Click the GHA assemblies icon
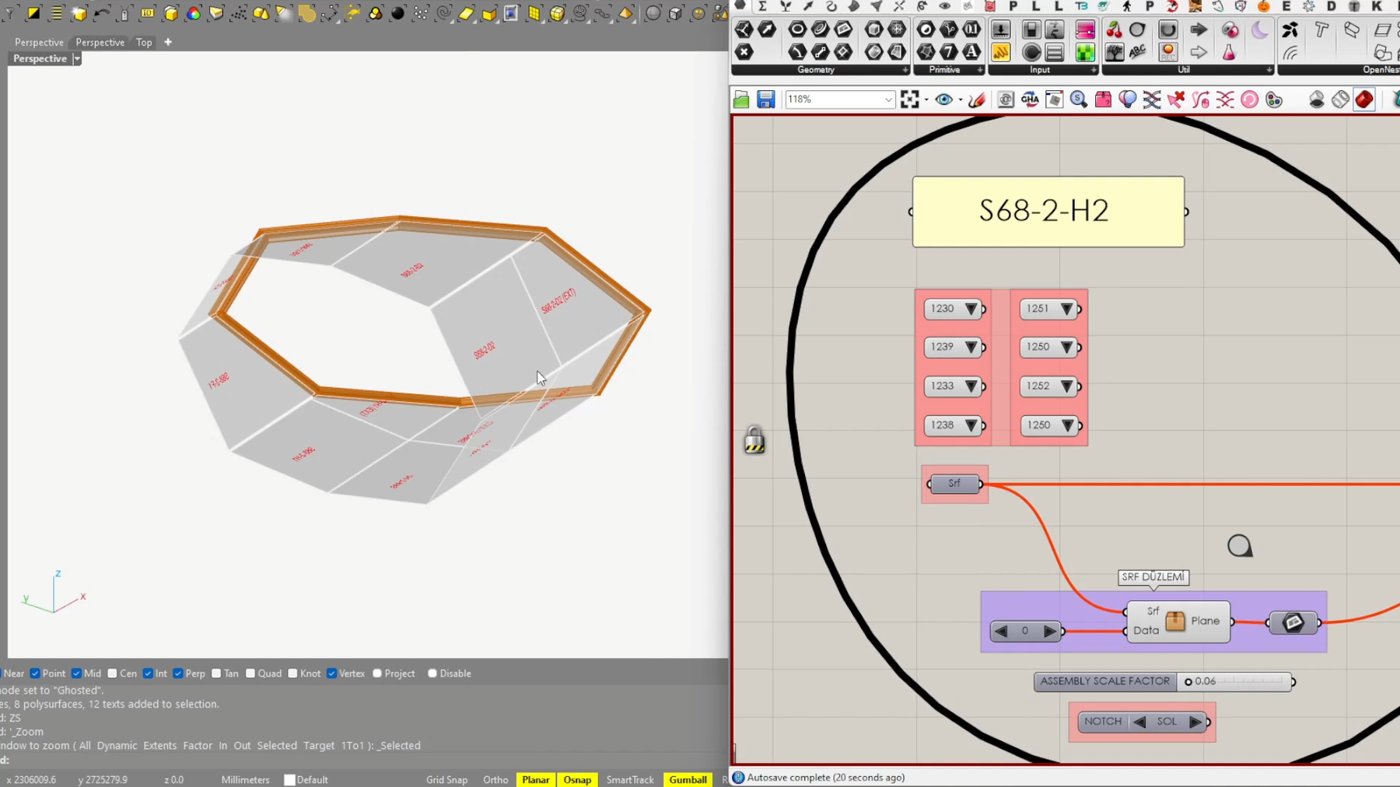The width and height of the screenshot is (1400, 787). 1029,100
